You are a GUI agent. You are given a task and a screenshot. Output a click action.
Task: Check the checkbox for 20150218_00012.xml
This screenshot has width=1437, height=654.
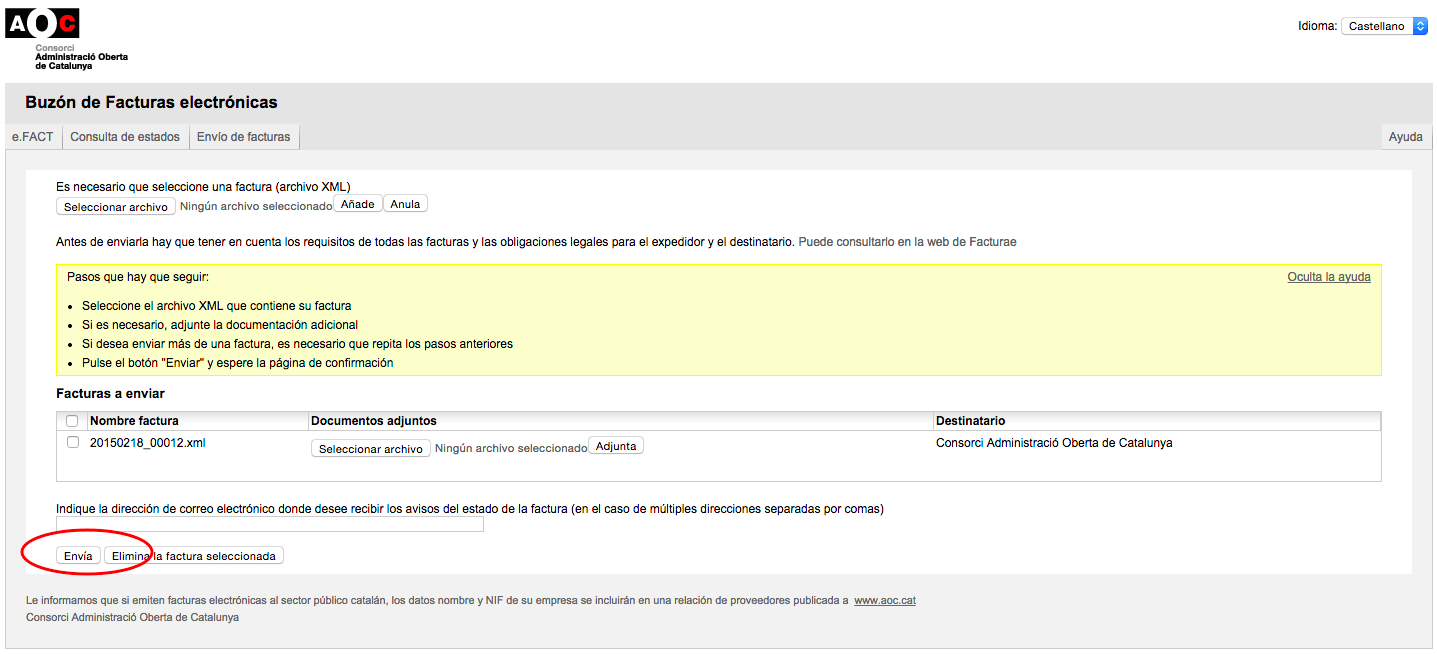[71, 442]
